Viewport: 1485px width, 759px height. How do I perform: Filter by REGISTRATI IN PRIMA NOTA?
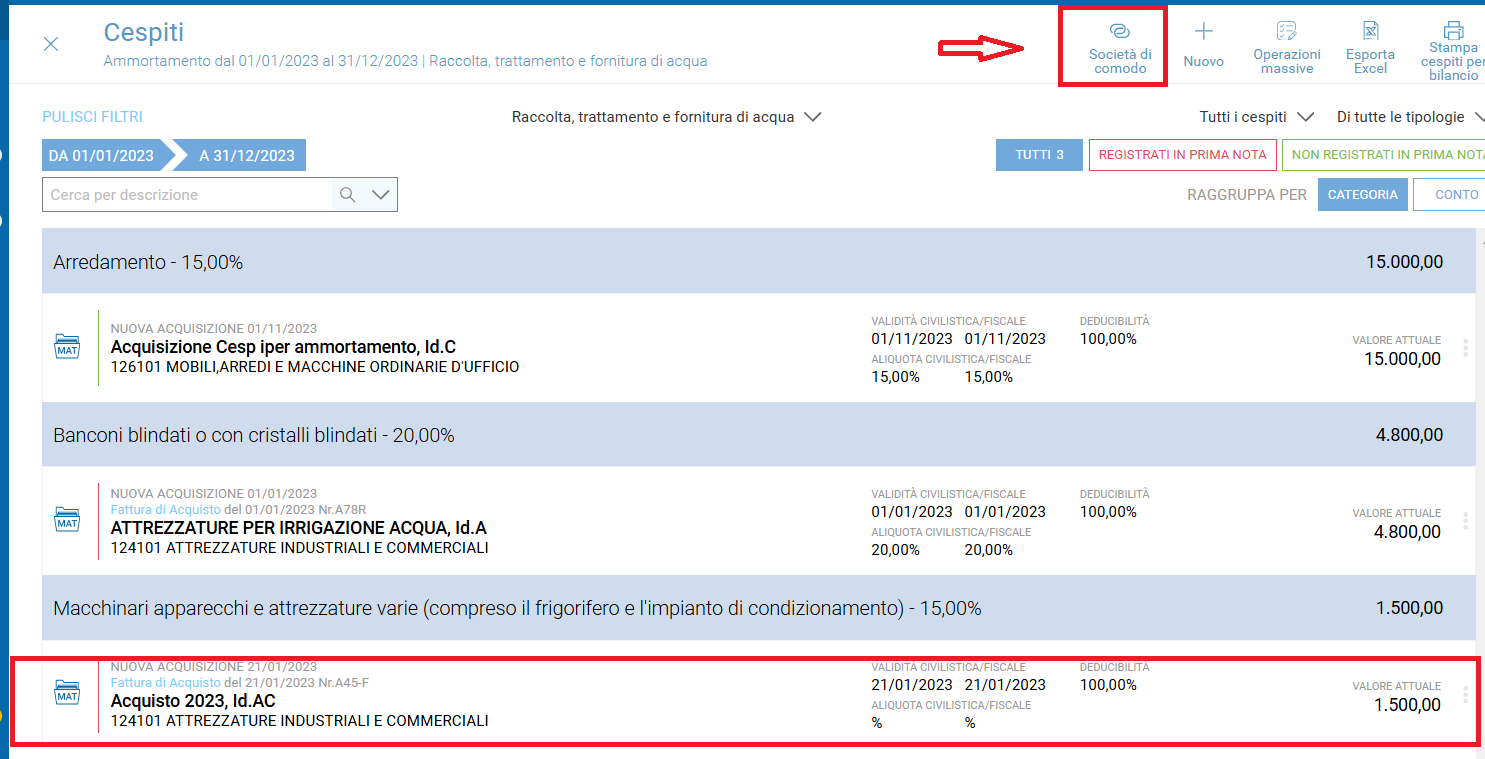click(x=1182, y=155)
